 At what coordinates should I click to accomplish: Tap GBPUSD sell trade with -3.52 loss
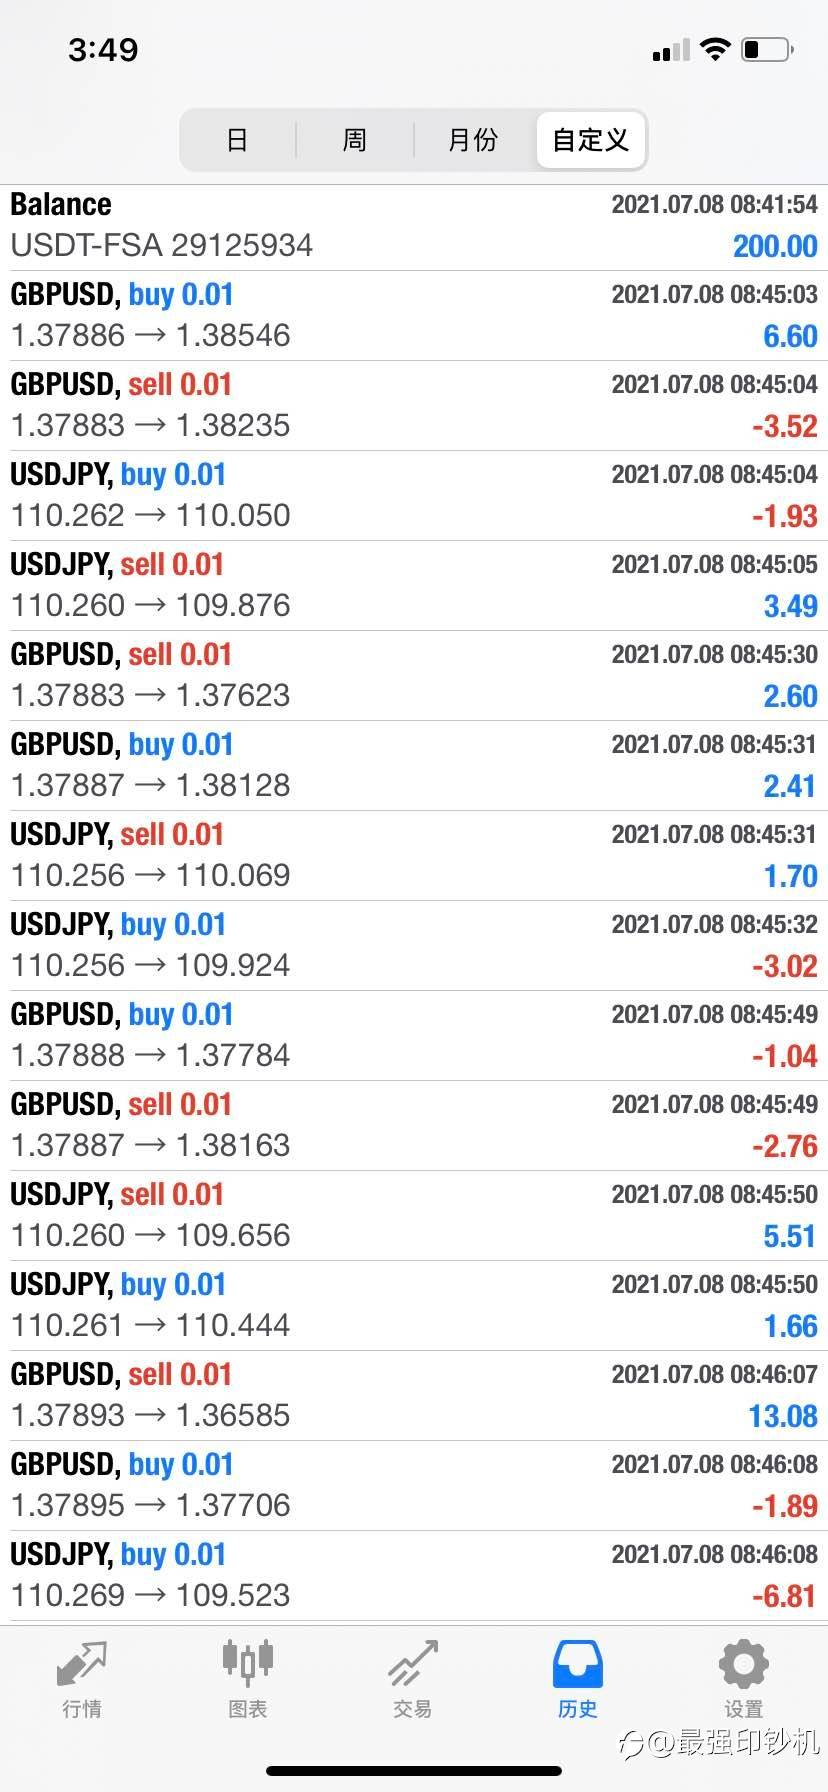tap(414, 406)
